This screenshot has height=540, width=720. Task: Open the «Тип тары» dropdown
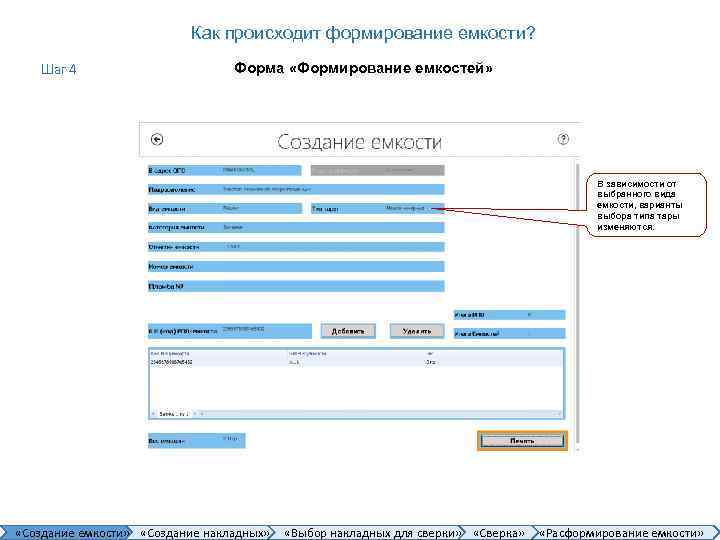pos(377,208)
